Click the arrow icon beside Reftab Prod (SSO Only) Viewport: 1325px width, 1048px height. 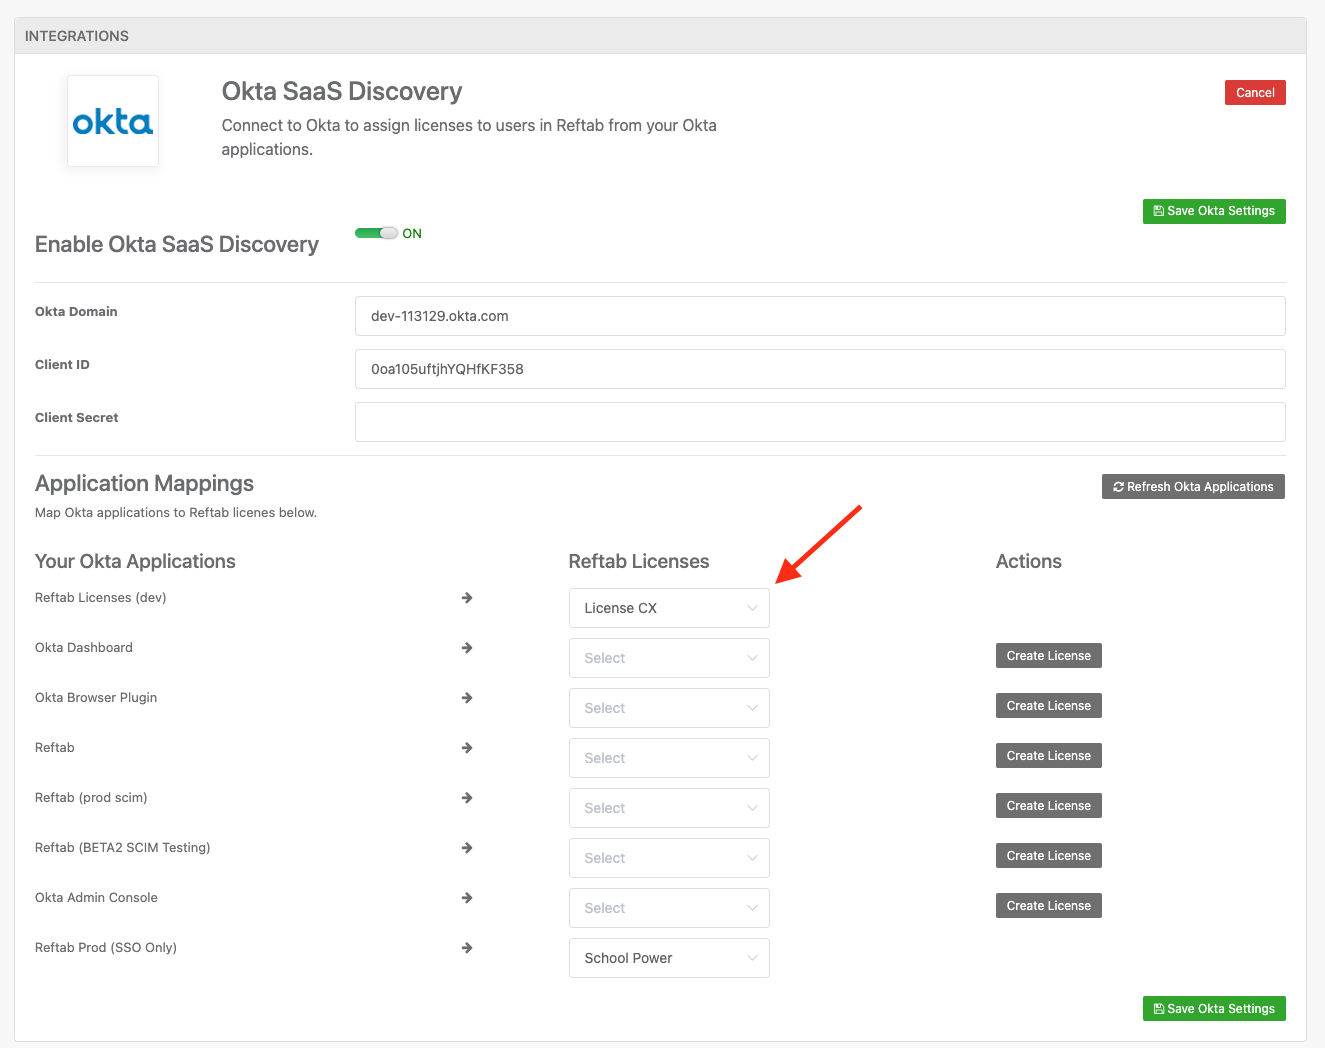click(x=467, y=948)
